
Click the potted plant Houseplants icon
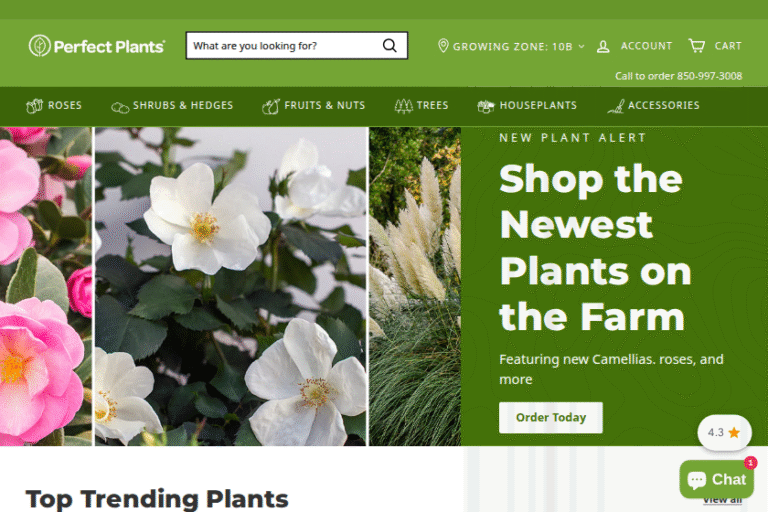pos(486,106)
